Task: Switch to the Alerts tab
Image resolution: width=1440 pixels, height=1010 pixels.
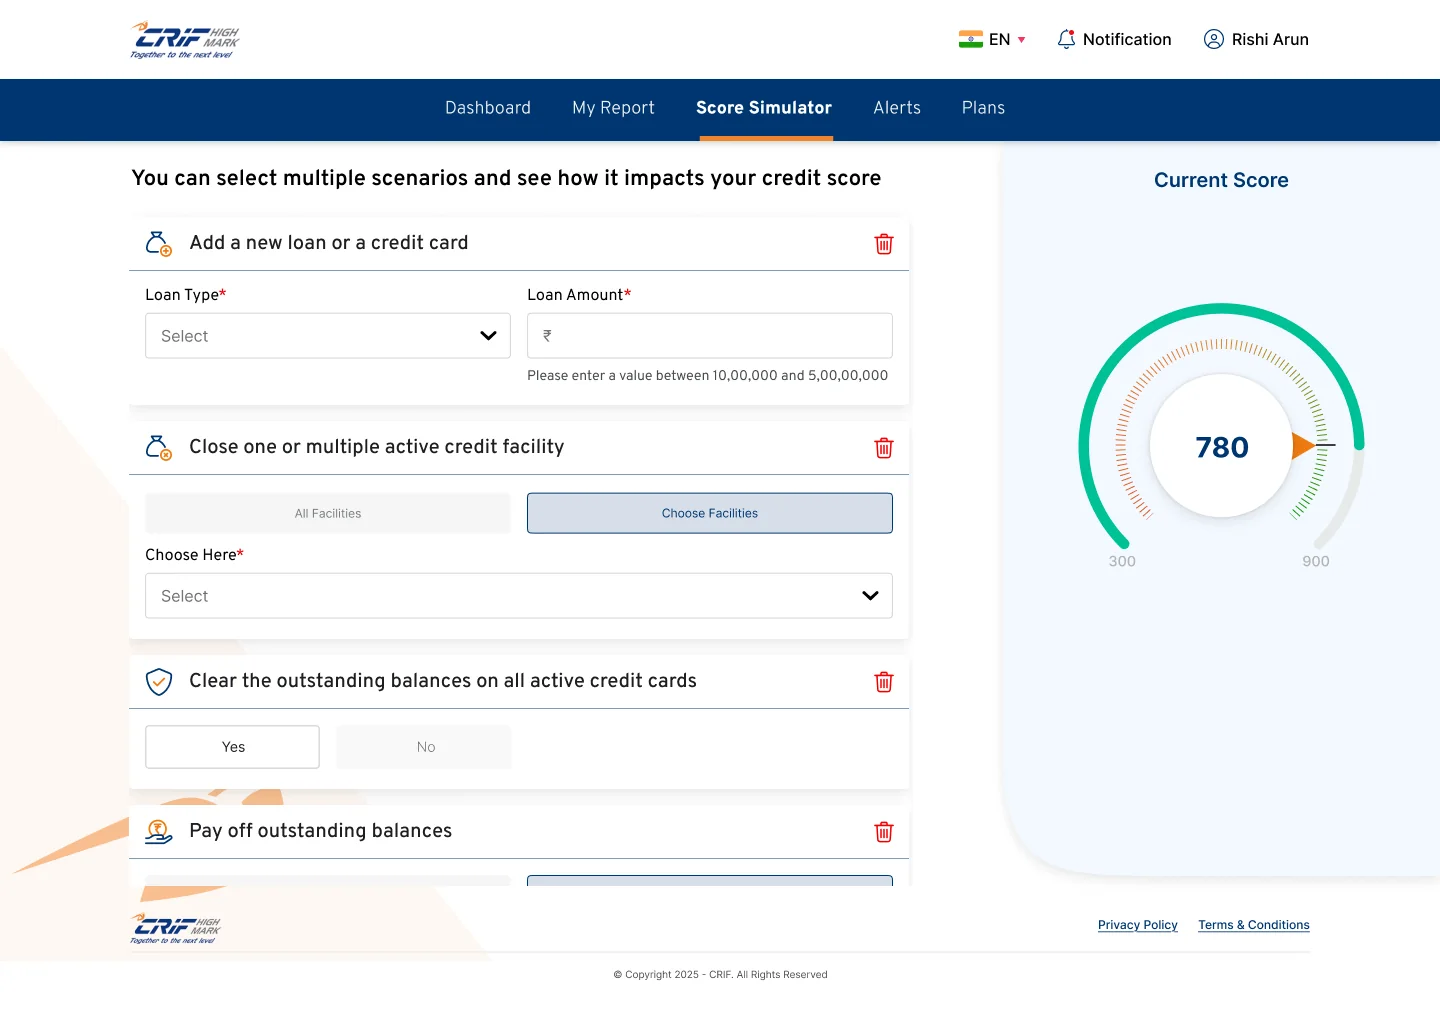Action: pos(897,108)
